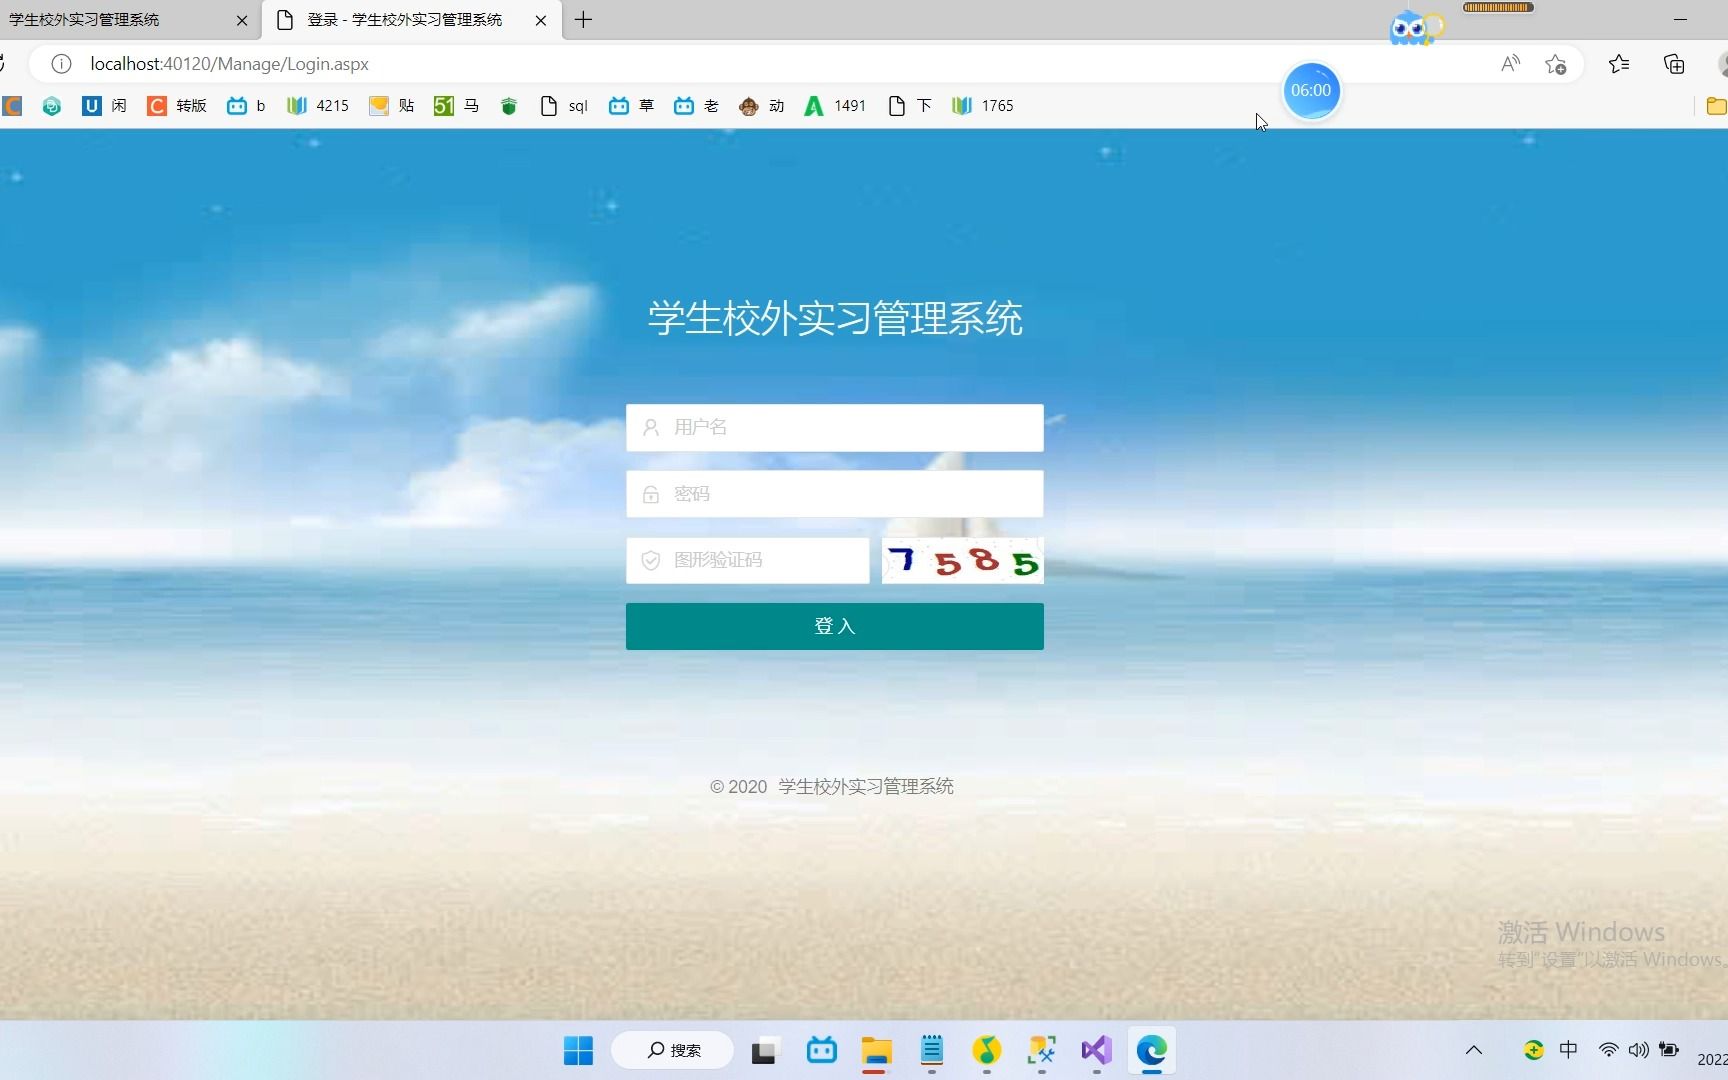Screen dimensions: 1728x1080
Task: Open a new browser tab
Action: (x=583, y=19)
